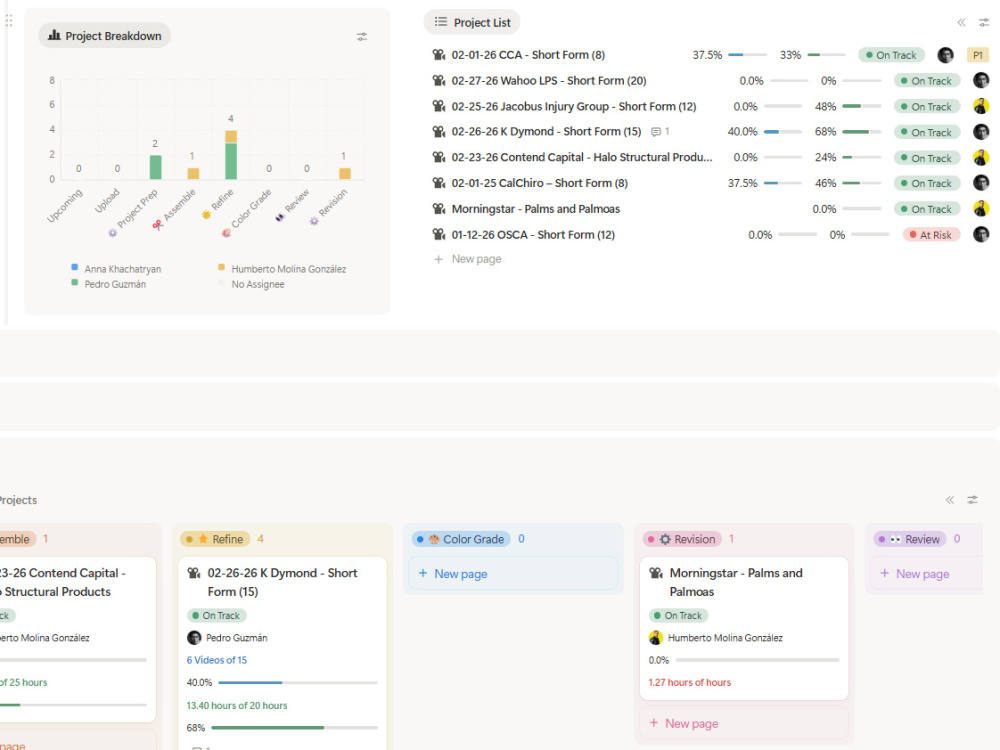Viewport: 1000px width, 750px height.
Task: Click '13.40 hours of 20 hours' text
Action: click(237, 705)
